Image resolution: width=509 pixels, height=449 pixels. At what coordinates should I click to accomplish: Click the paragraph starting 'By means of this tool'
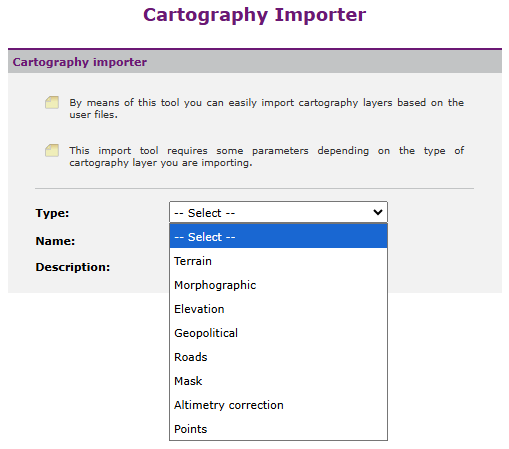click(266, 108)
